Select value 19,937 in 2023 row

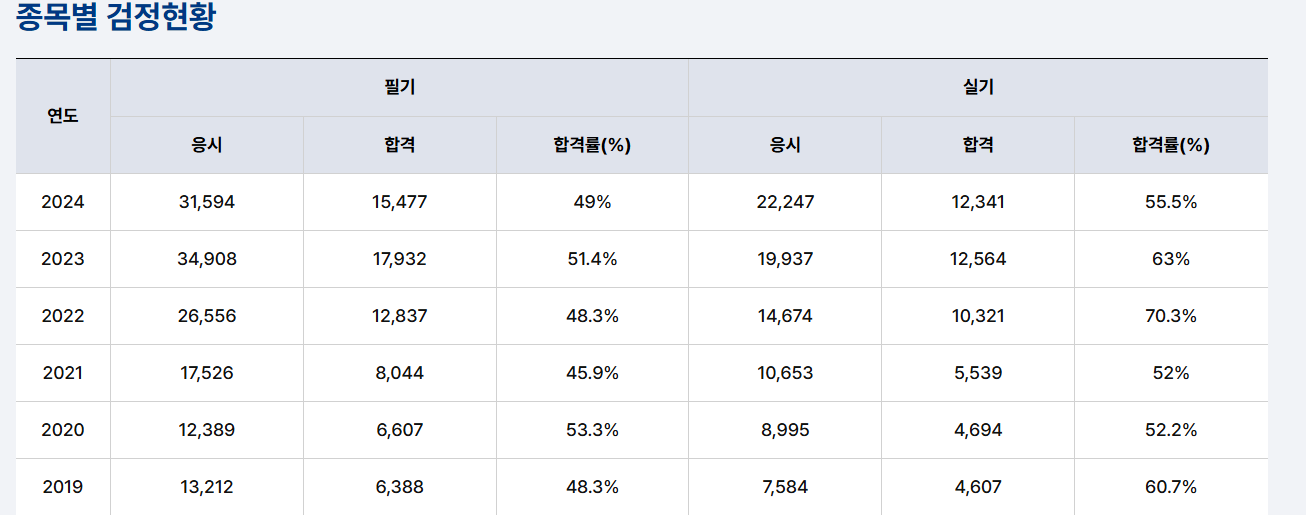(x=785, y=259)
